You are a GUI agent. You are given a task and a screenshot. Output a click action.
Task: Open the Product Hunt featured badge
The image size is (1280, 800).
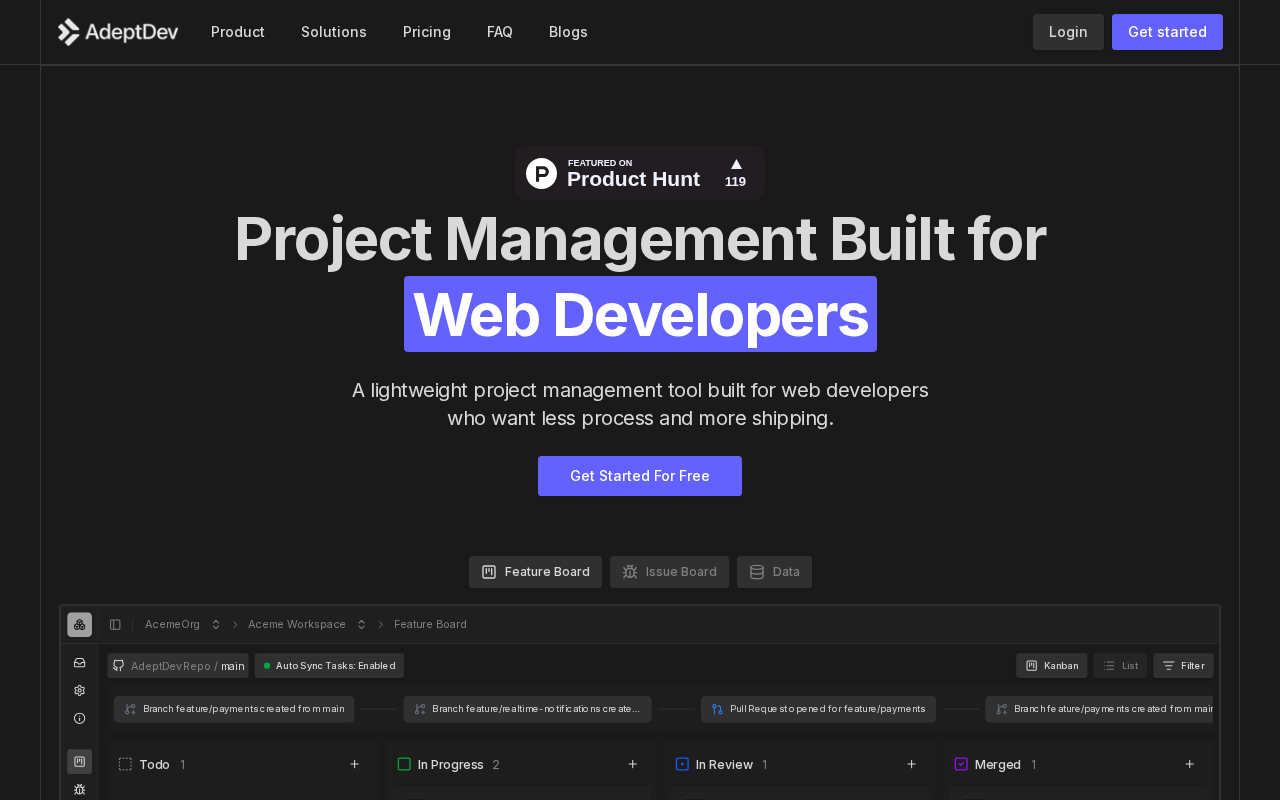point(640,173)
